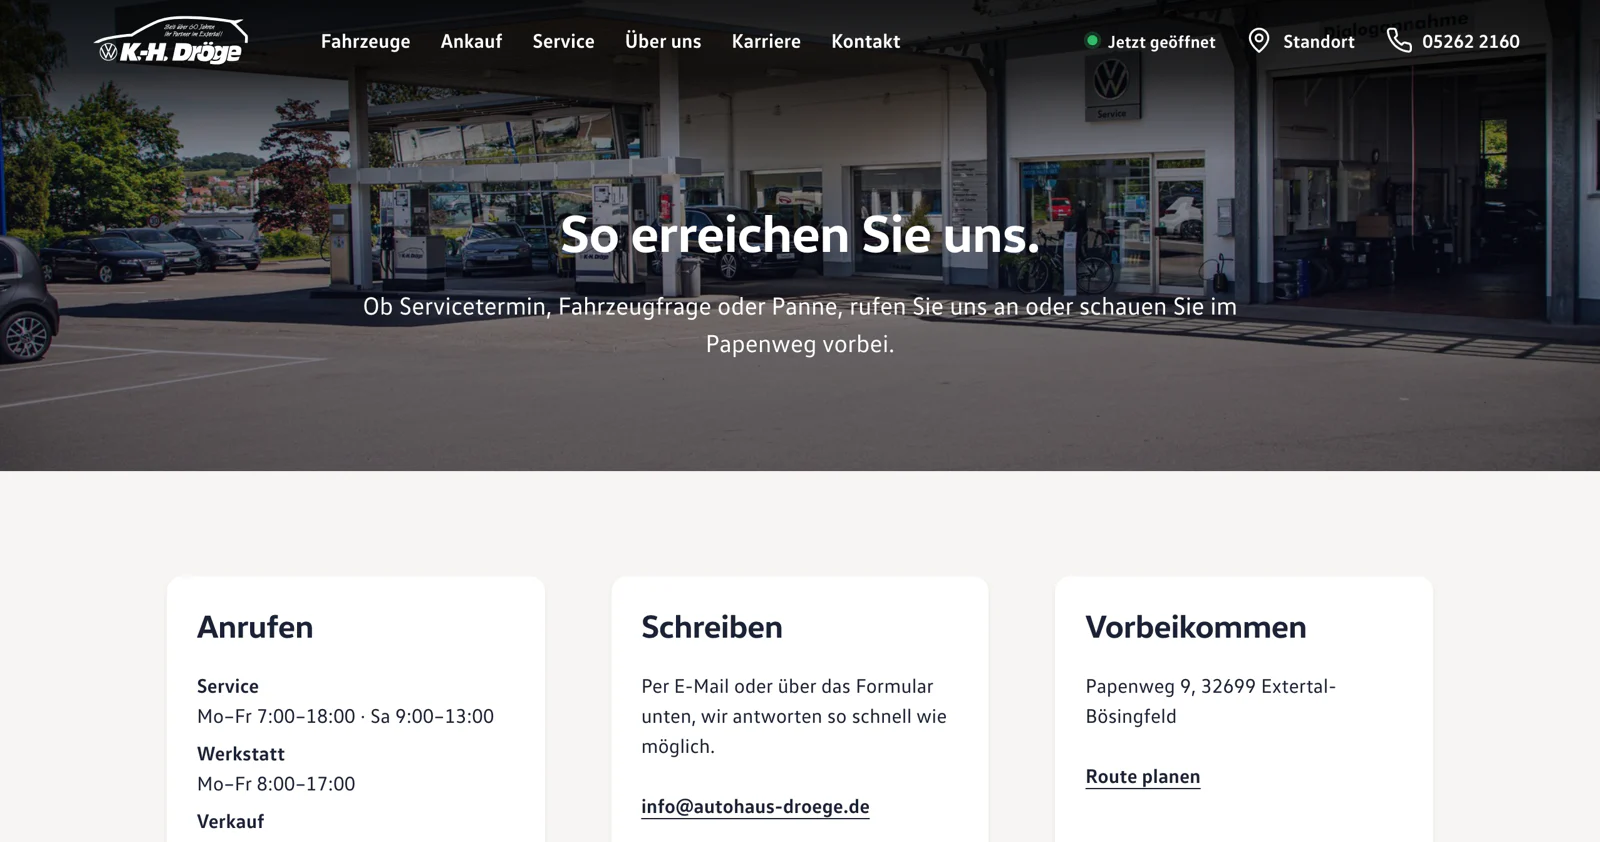Click the location pin icon
This screenshot has height=842, width=1600.
tap(1259, 40)
